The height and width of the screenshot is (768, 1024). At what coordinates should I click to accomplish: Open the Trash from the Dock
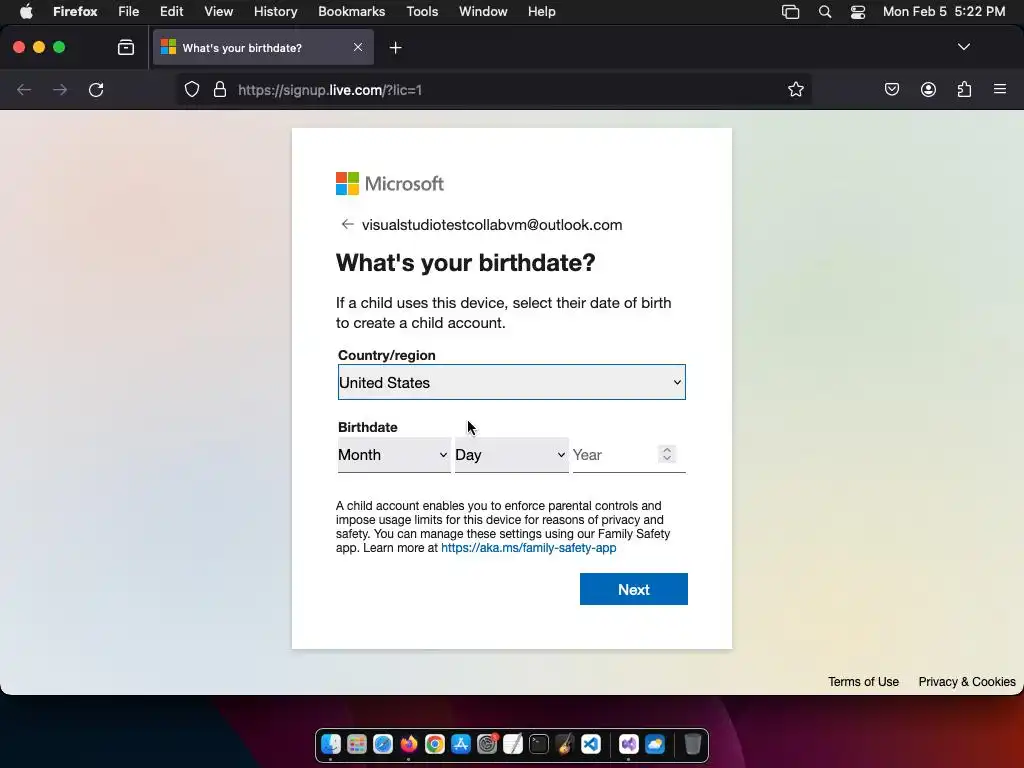(692, 744)
